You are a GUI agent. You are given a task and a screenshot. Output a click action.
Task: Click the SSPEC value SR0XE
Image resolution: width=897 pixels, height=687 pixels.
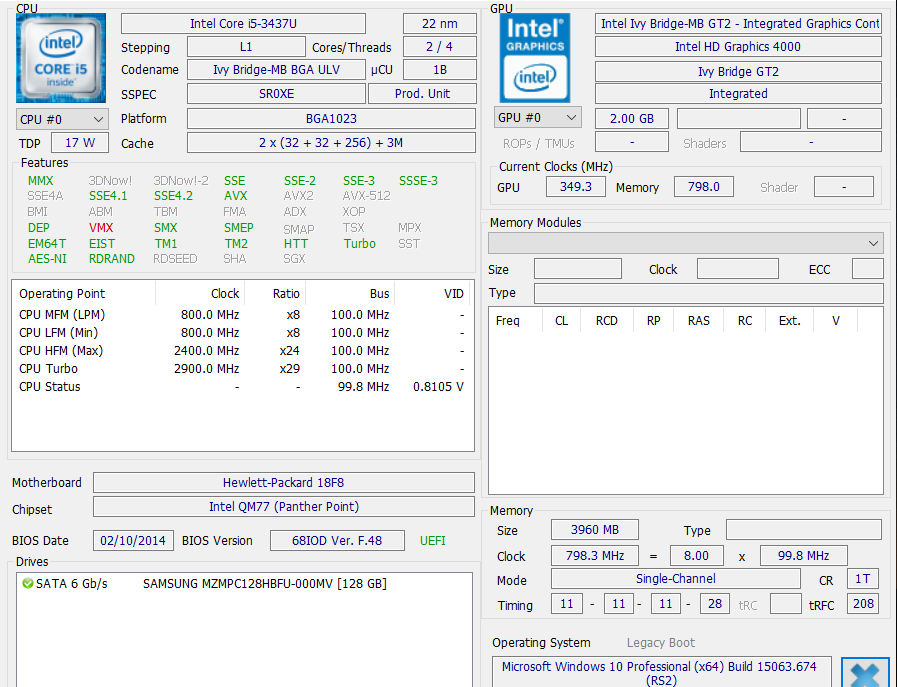[276, 94]
